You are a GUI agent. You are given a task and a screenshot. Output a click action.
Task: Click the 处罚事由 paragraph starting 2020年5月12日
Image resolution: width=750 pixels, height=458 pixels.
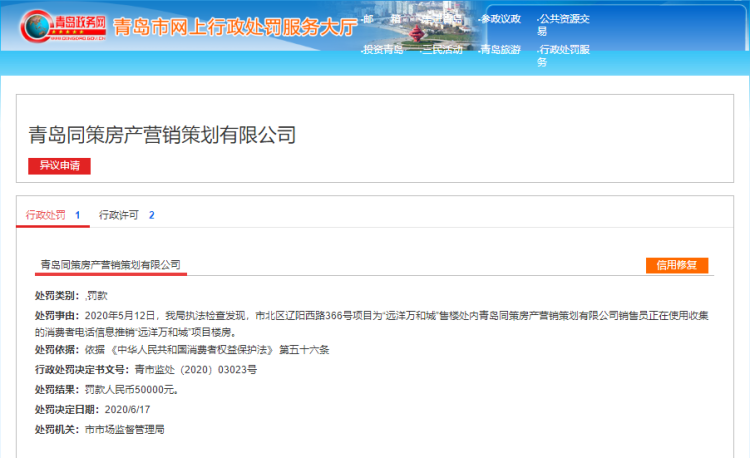[371, 324]
